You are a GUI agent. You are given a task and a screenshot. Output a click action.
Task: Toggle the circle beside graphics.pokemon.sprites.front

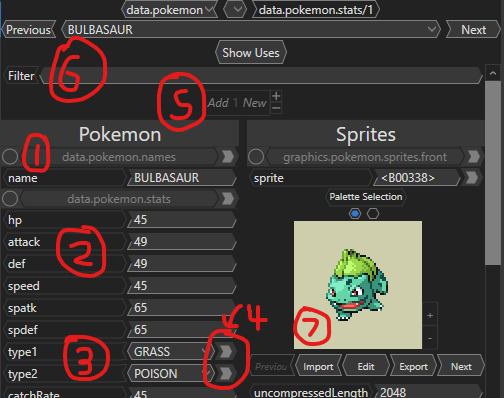(256, 157)
